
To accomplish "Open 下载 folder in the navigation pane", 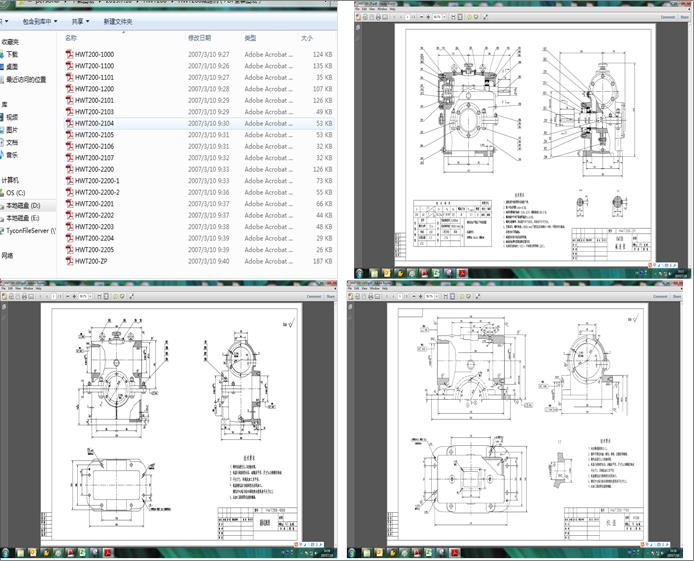I will 12,55.
